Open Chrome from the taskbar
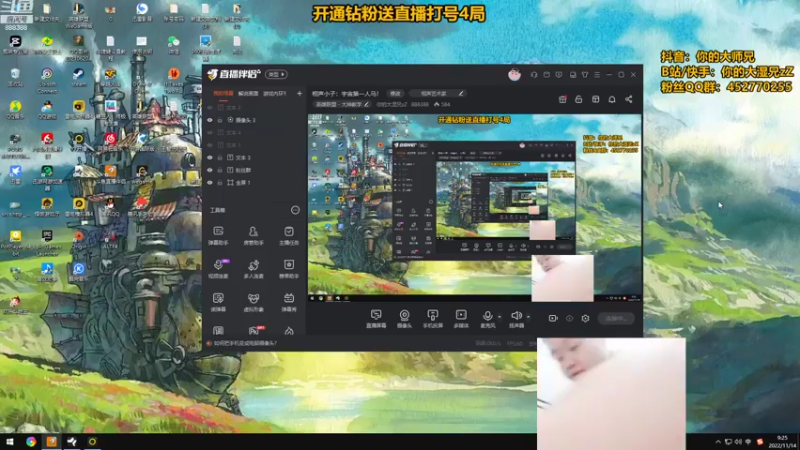 pos(31,442)
